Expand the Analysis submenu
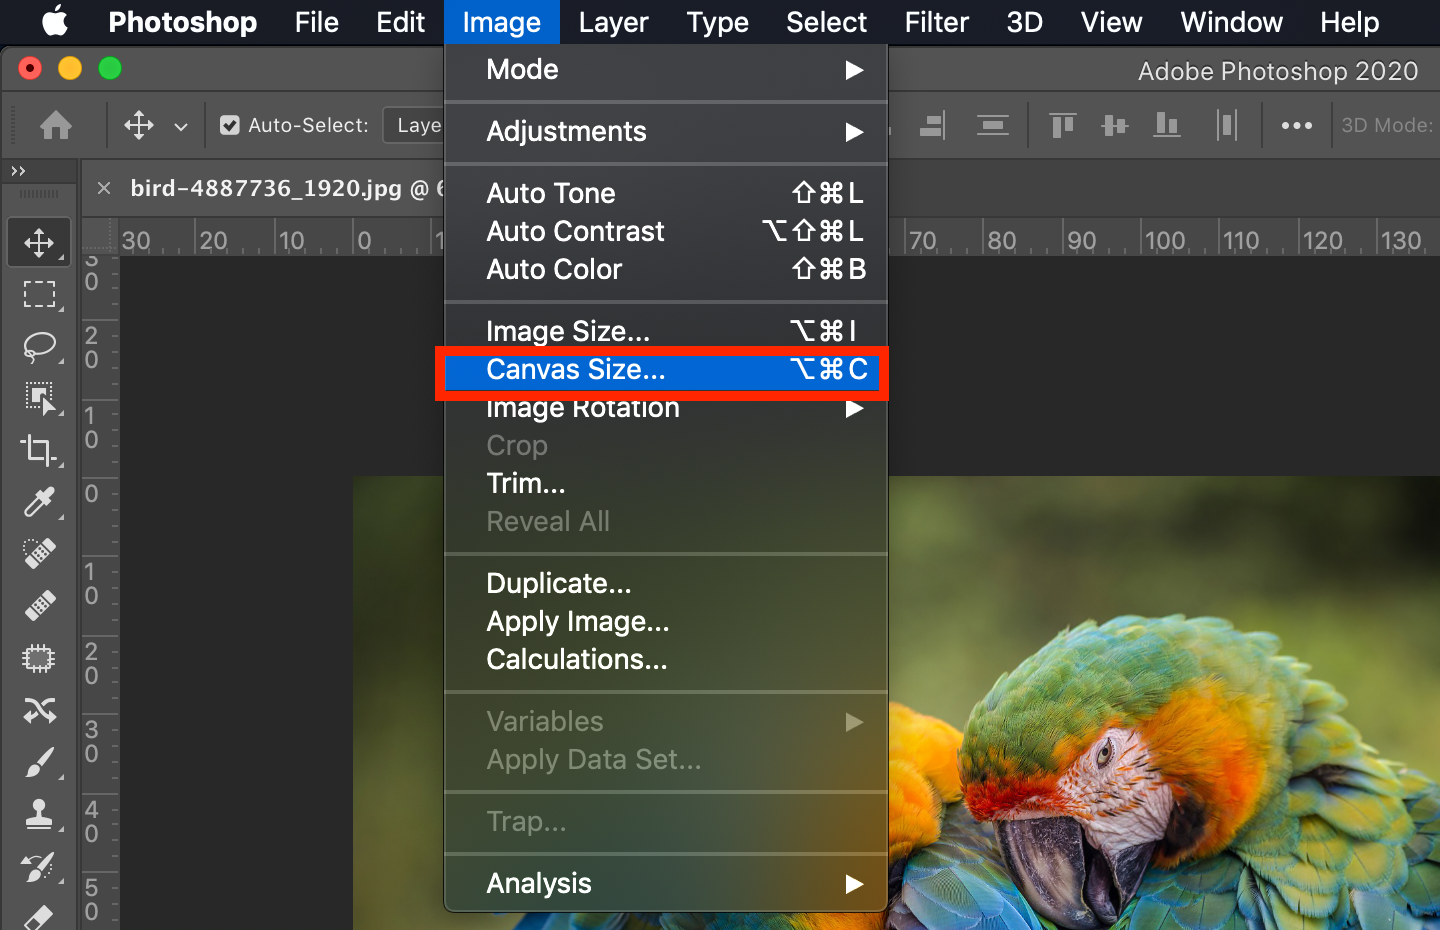The height and width of the screenshot is (930, 1440). click(x=666, y=883)
